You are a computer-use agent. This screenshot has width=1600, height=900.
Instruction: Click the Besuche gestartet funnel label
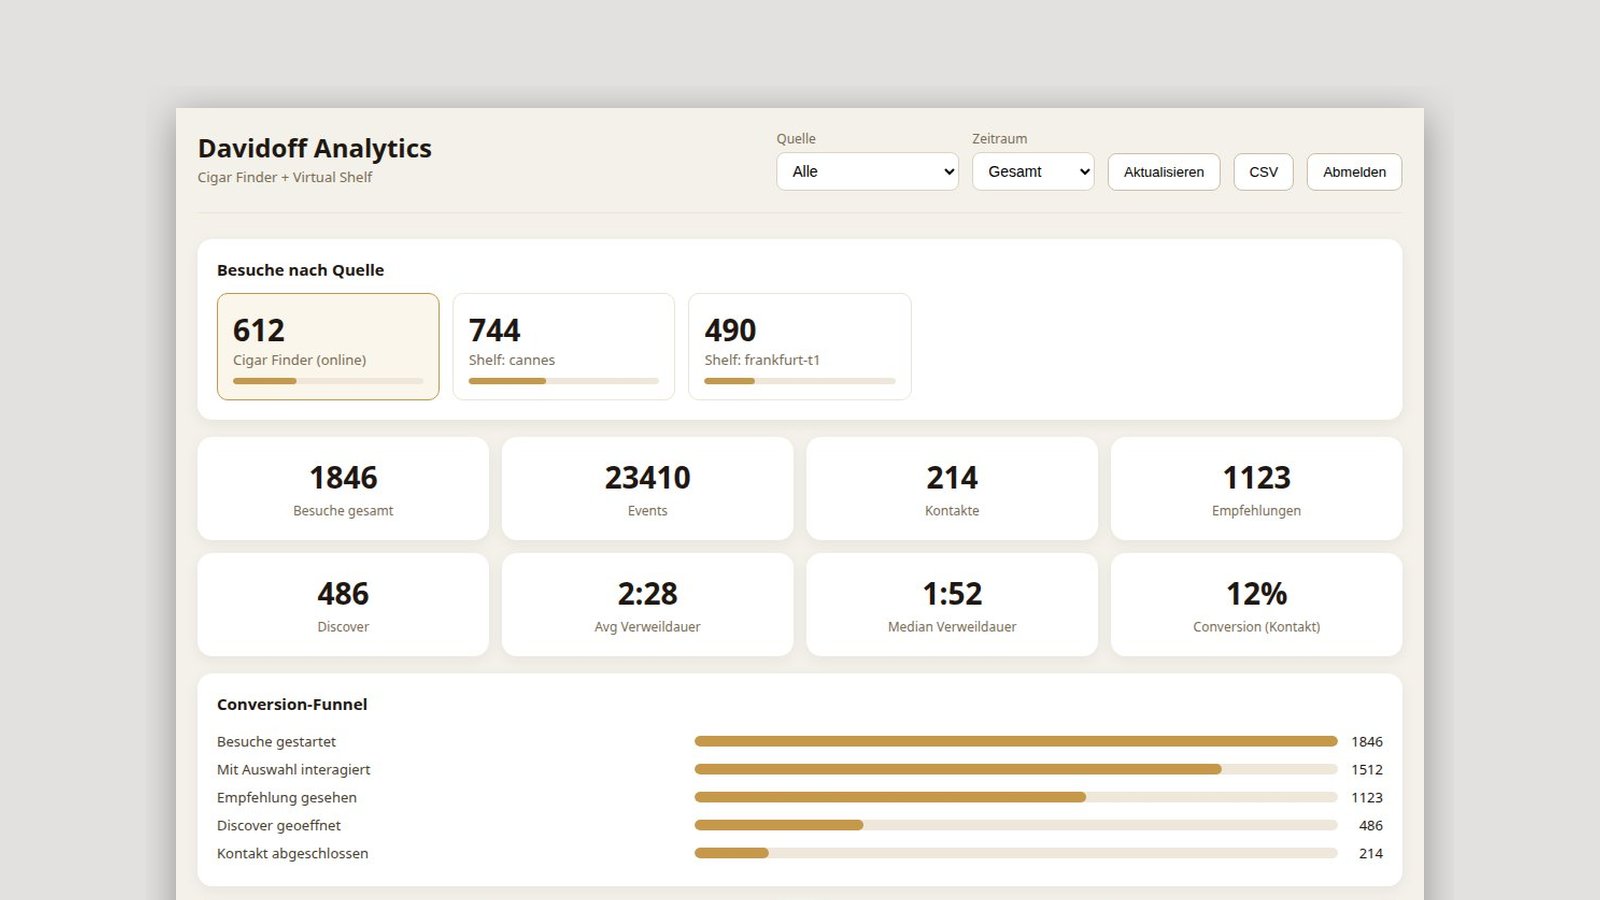pyautogui.click(x=276, y=741)
